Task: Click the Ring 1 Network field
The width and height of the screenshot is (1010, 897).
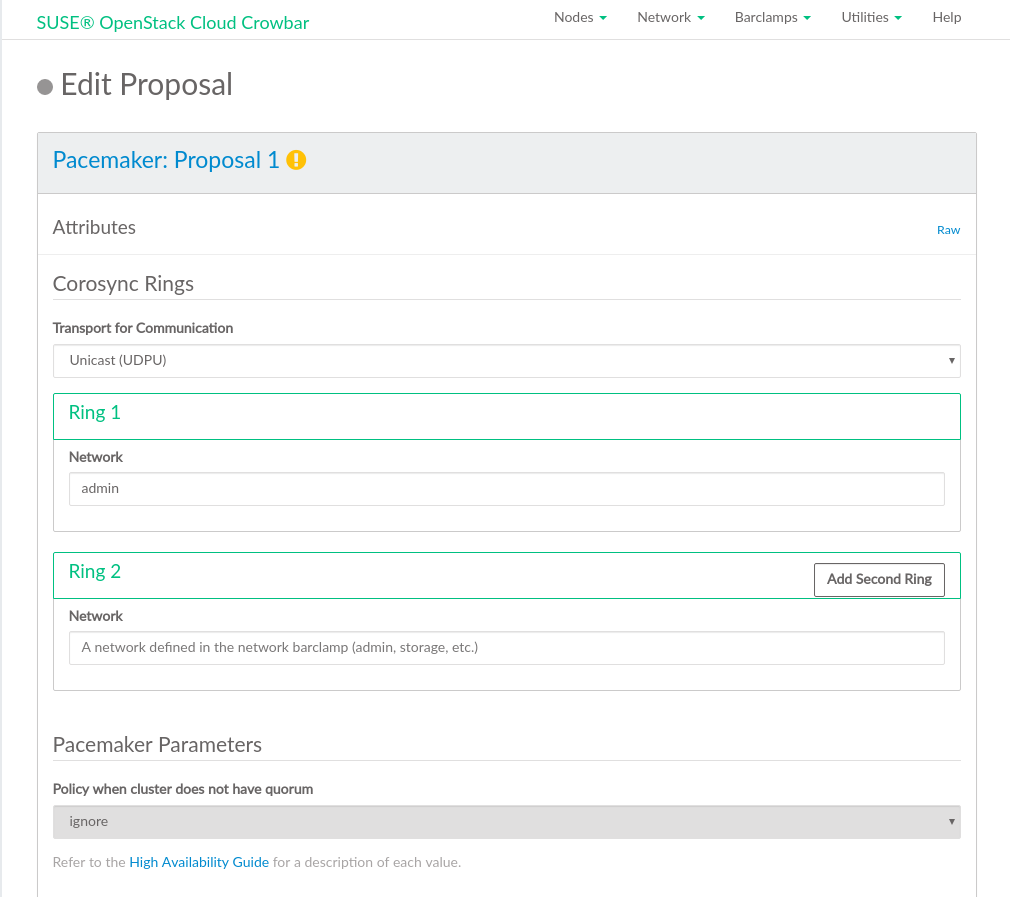Action: coord(506,489)
